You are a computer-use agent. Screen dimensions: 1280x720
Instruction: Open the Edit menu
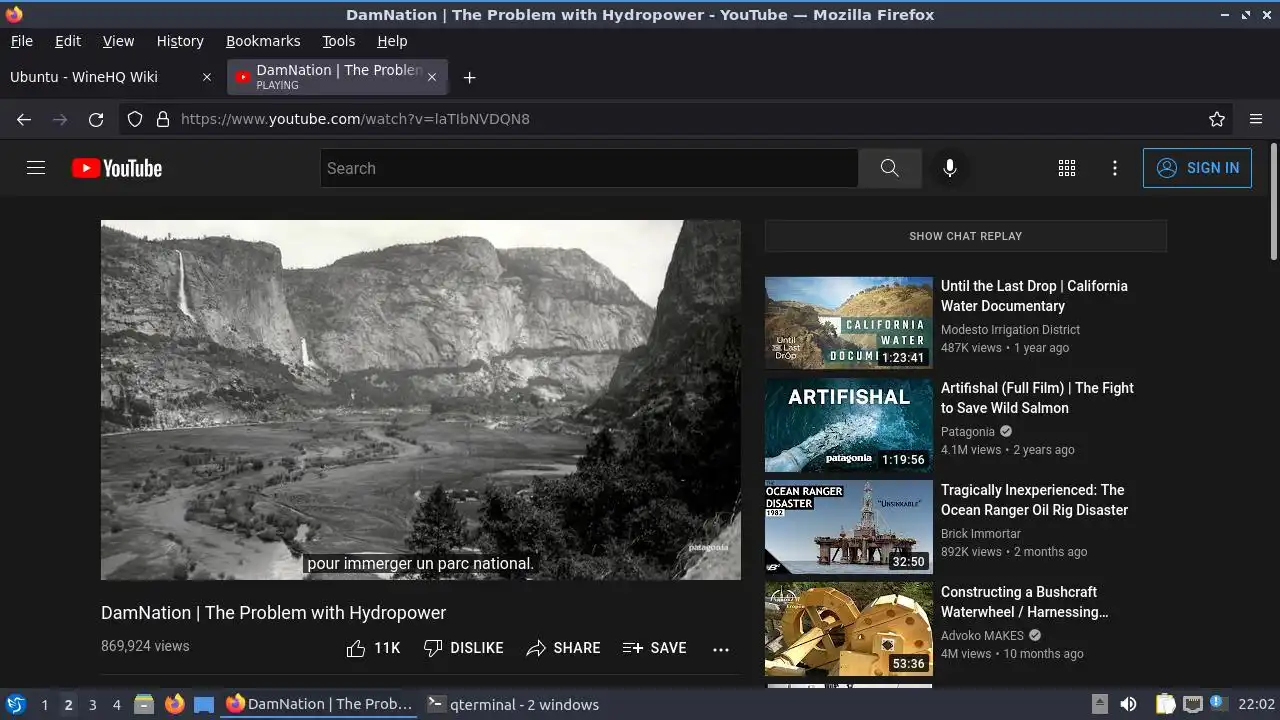[x=68, y=41]
